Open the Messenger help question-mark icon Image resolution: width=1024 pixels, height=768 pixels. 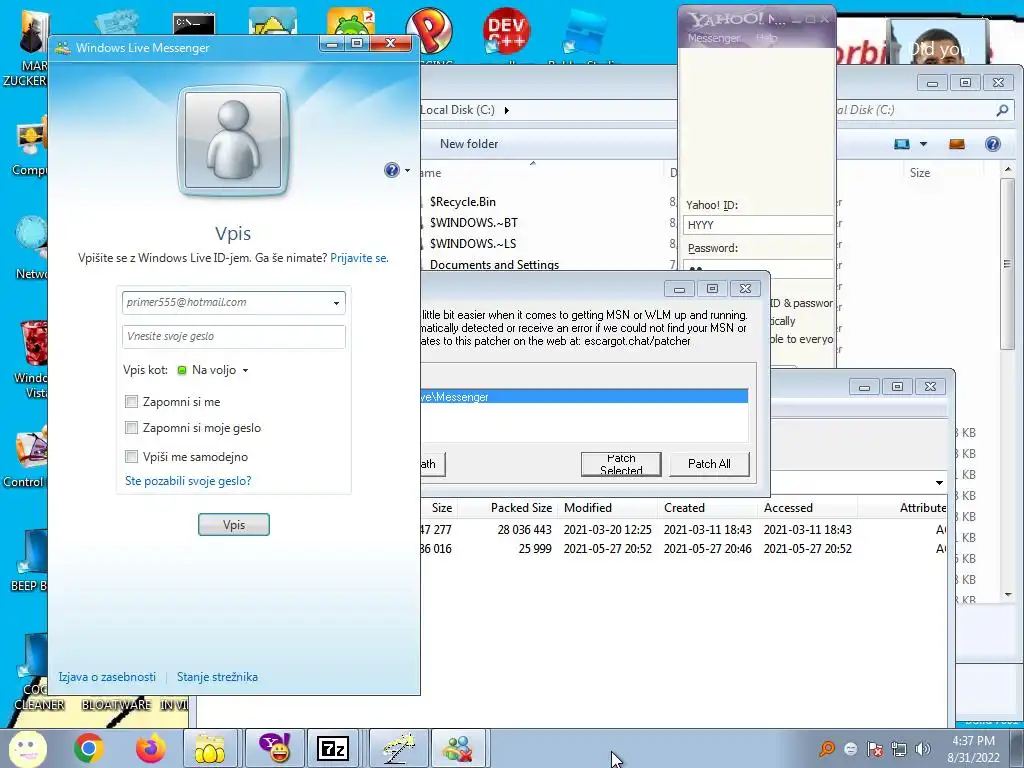coord(391,170)
